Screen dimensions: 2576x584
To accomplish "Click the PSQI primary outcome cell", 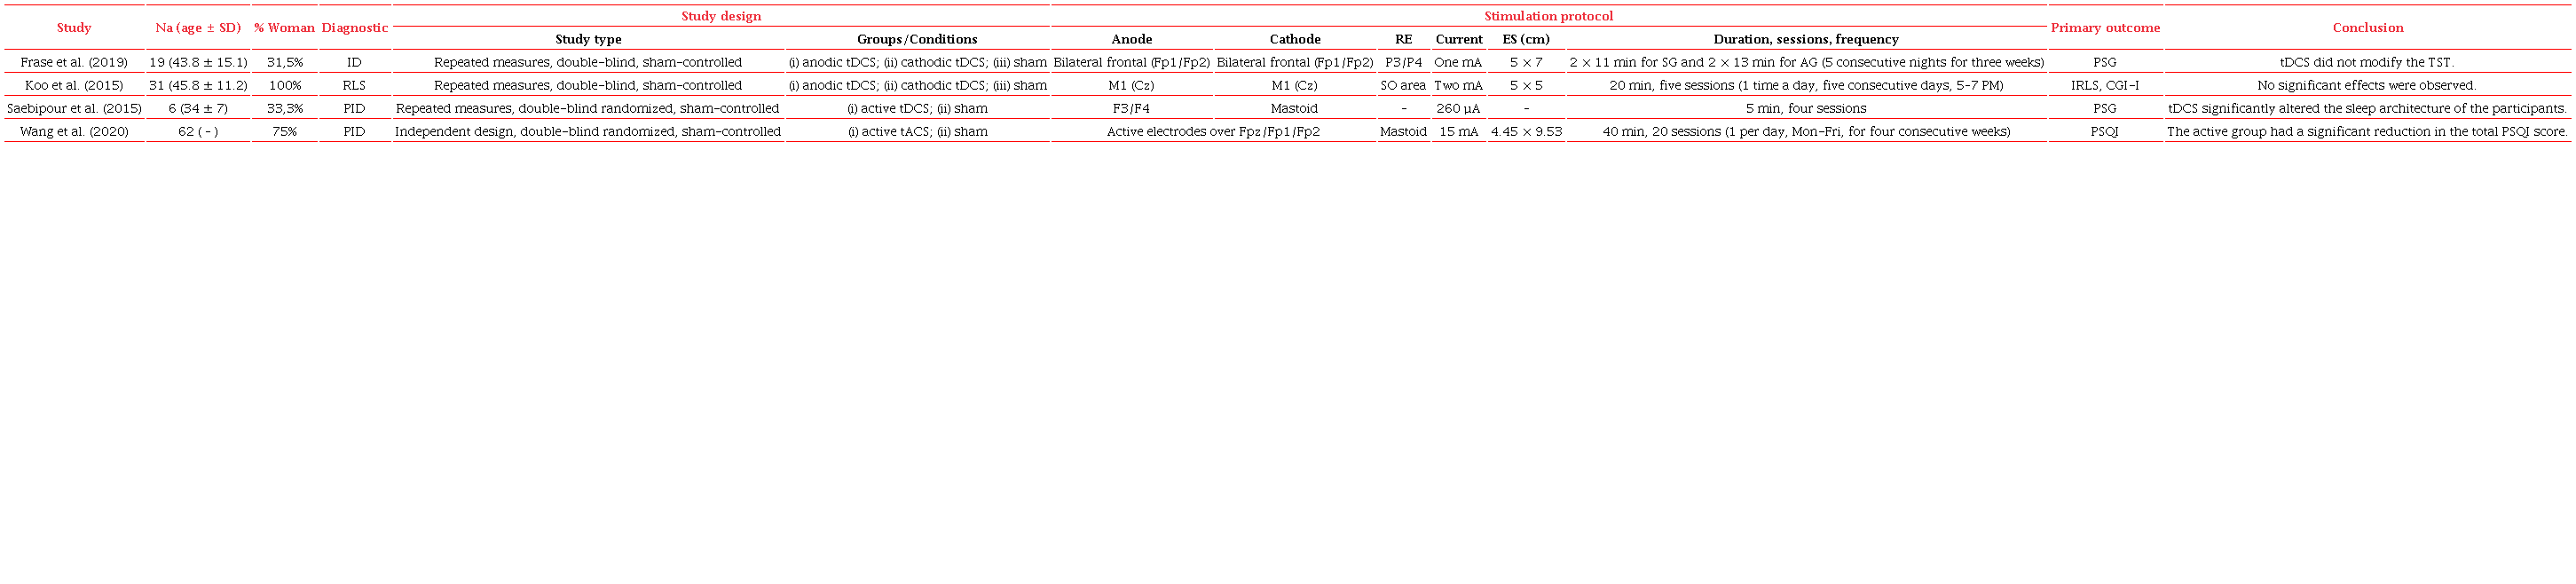I will point(2104,131).
